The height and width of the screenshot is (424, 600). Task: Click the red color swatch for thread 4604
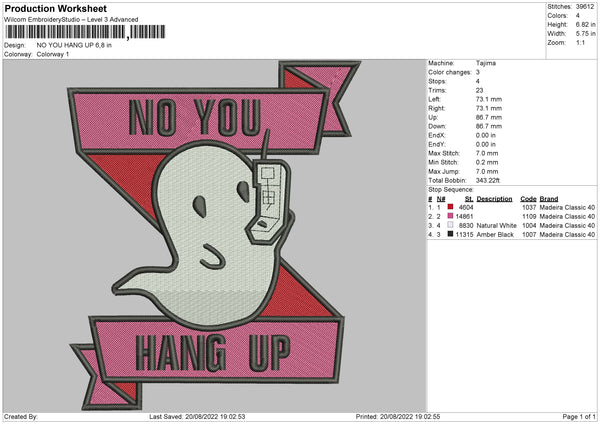pyautogui.click(x=450, y=207)
